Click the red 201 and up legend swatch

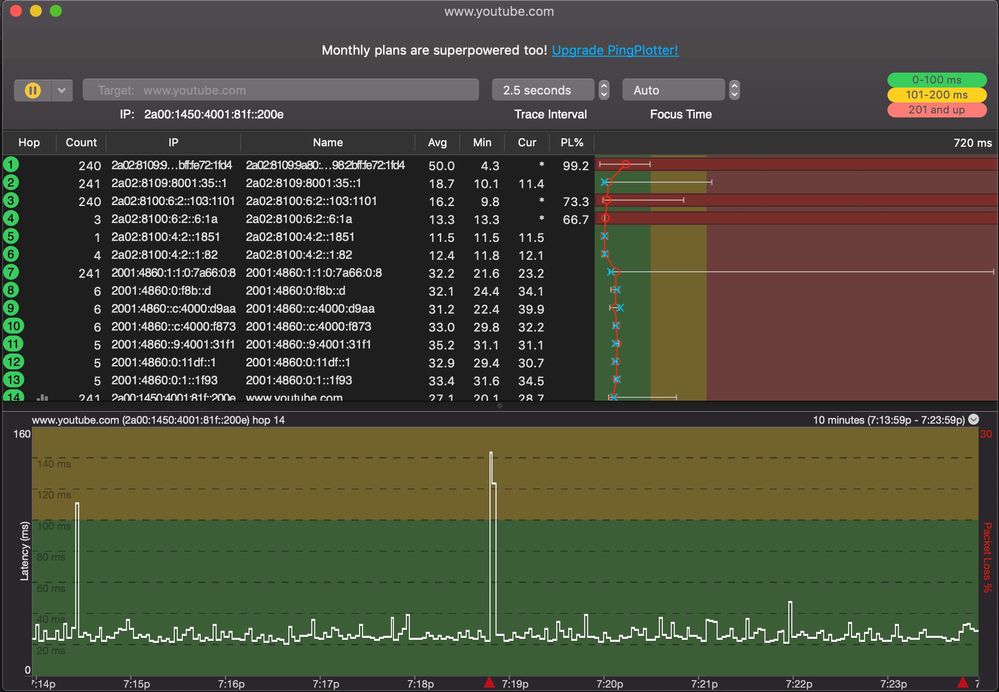[937, 110]
